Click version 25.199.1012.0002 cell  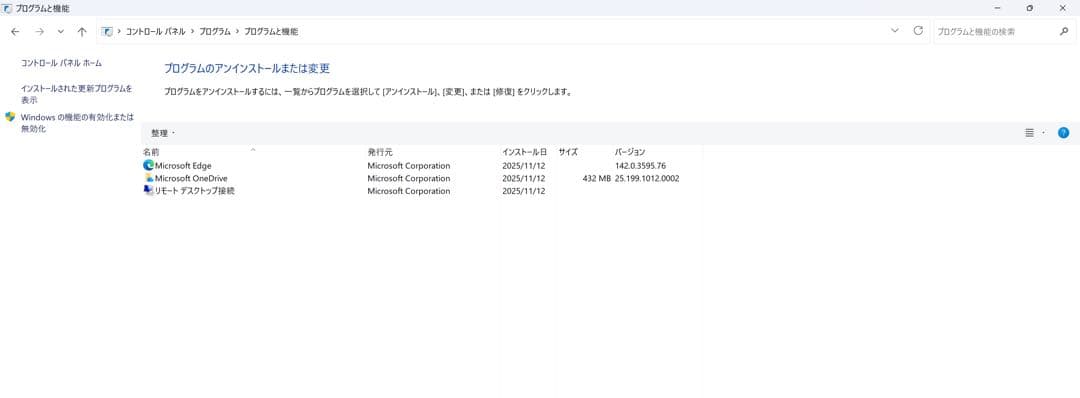point(647,178)
